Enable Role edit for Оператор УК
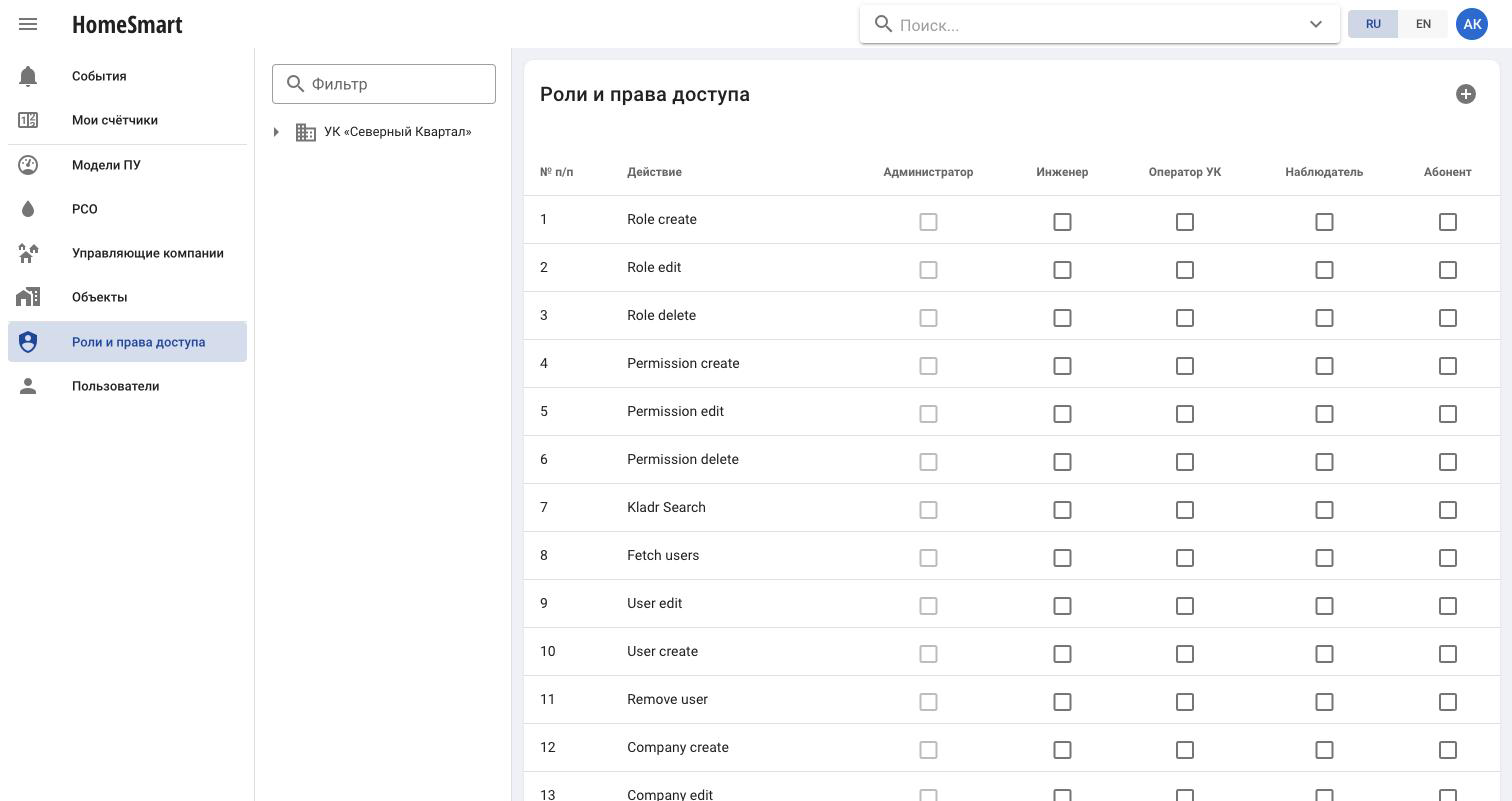The width and height of the screenshot is (1512, 801). pos(1185,270)
